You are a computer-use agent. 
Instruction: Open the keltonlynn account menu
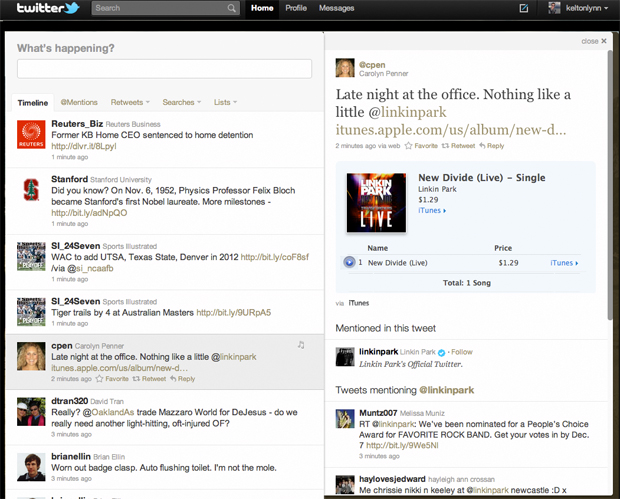click(580, 9)
